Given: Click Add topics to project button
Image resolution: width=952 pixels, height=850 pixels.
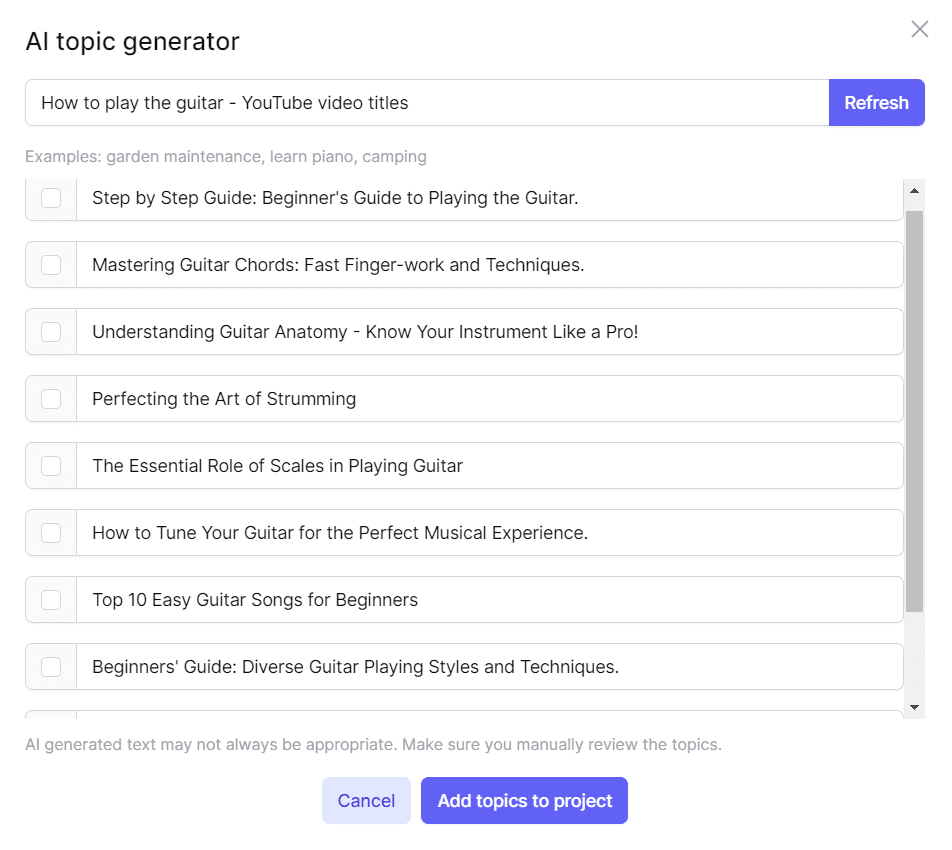Looking at the screenshot, I should point(524,801).
